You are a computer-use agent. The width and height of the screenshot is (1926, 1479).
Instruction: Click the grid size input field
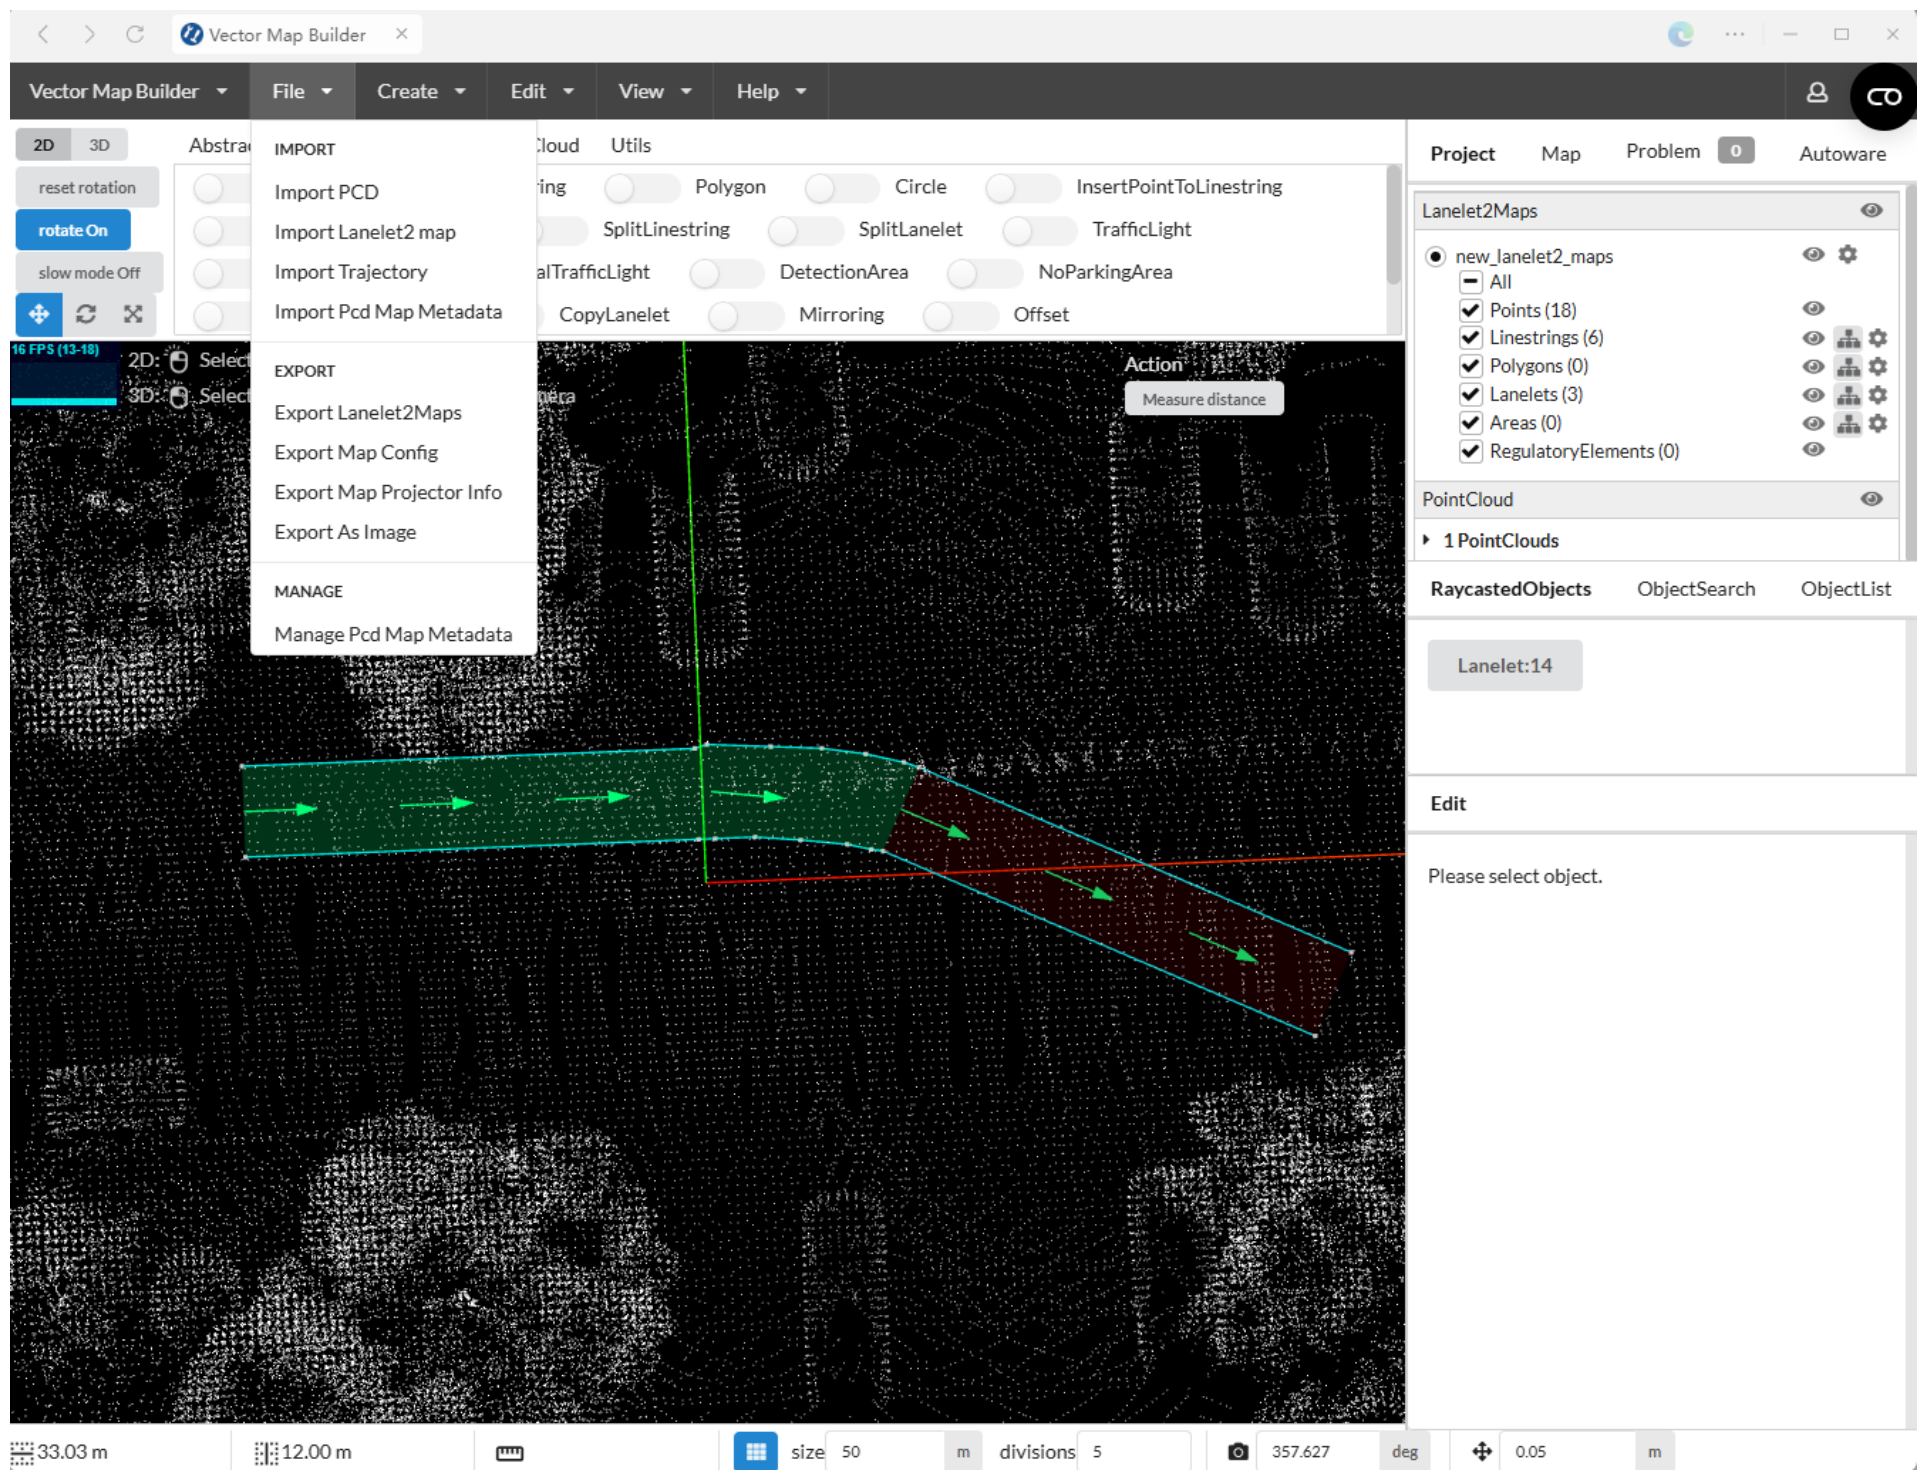pyautogui.click(x=885, y=1451)
